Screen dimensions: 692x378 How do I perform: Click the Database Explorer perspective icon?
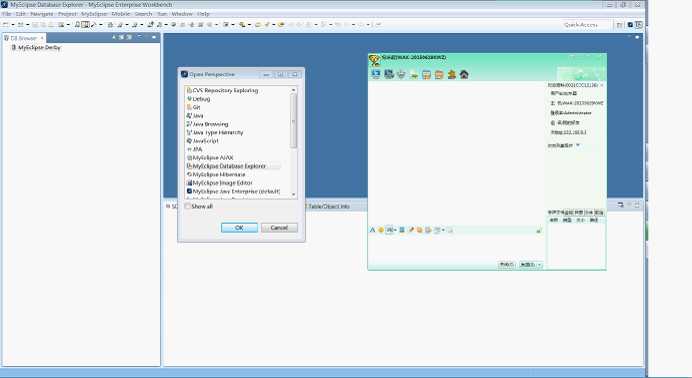tap(639, 25)
